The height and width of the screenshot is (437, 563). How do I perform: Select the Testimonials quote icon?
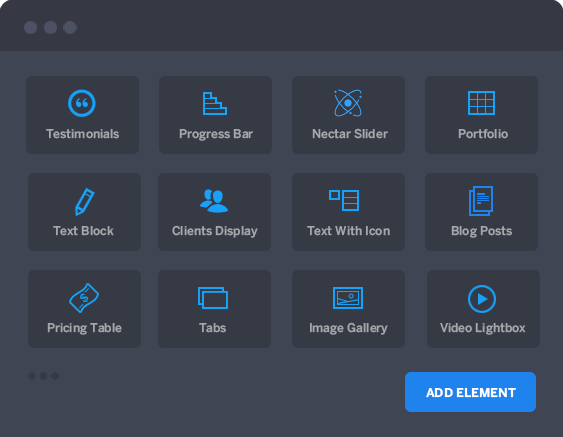click(82, 103)
